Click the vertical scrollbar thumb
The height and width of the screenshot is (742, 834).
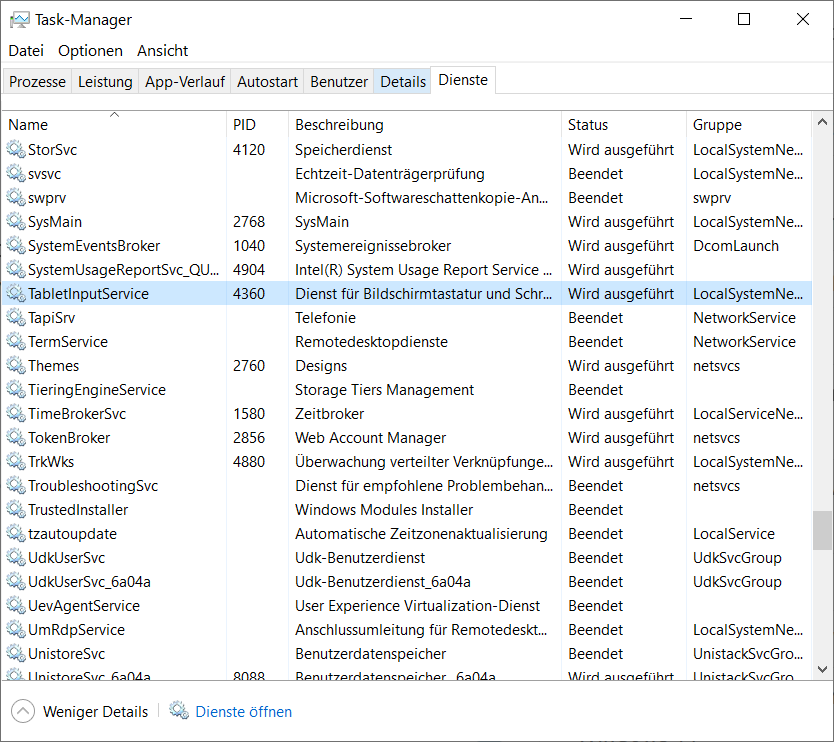coord(822,530)
